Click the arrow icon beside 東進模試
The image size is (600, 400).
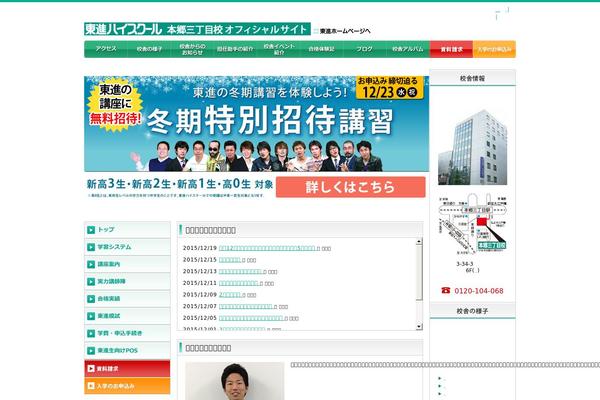[91, 316]
